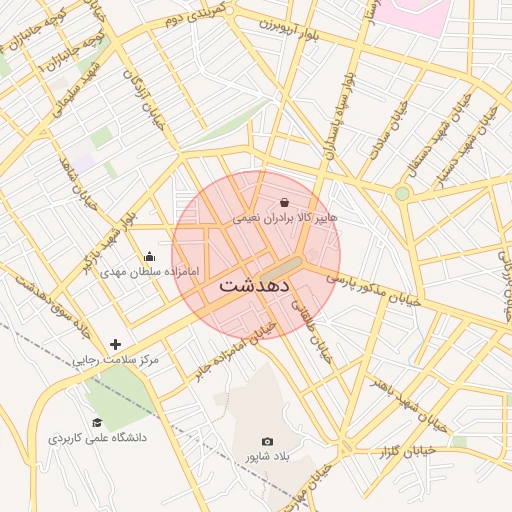Select the امامزاده سلطان مهدی place label
Viewport: 512px width, 512px height.
(x=149, y=272)
